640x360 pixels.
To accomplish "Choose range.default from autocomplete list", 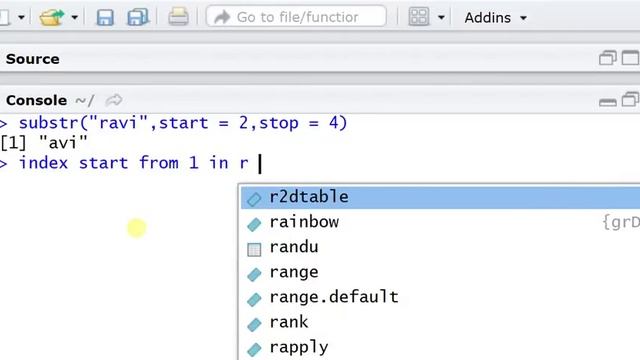I will pyautogui.click(x=440, y=297).
